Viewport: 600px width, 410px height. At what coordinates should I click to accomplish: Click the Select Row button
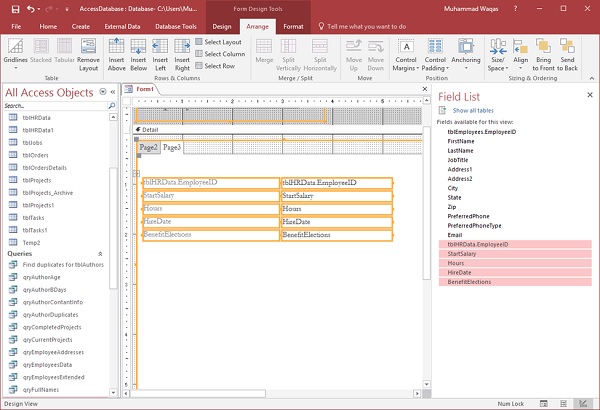click(220, 66)
